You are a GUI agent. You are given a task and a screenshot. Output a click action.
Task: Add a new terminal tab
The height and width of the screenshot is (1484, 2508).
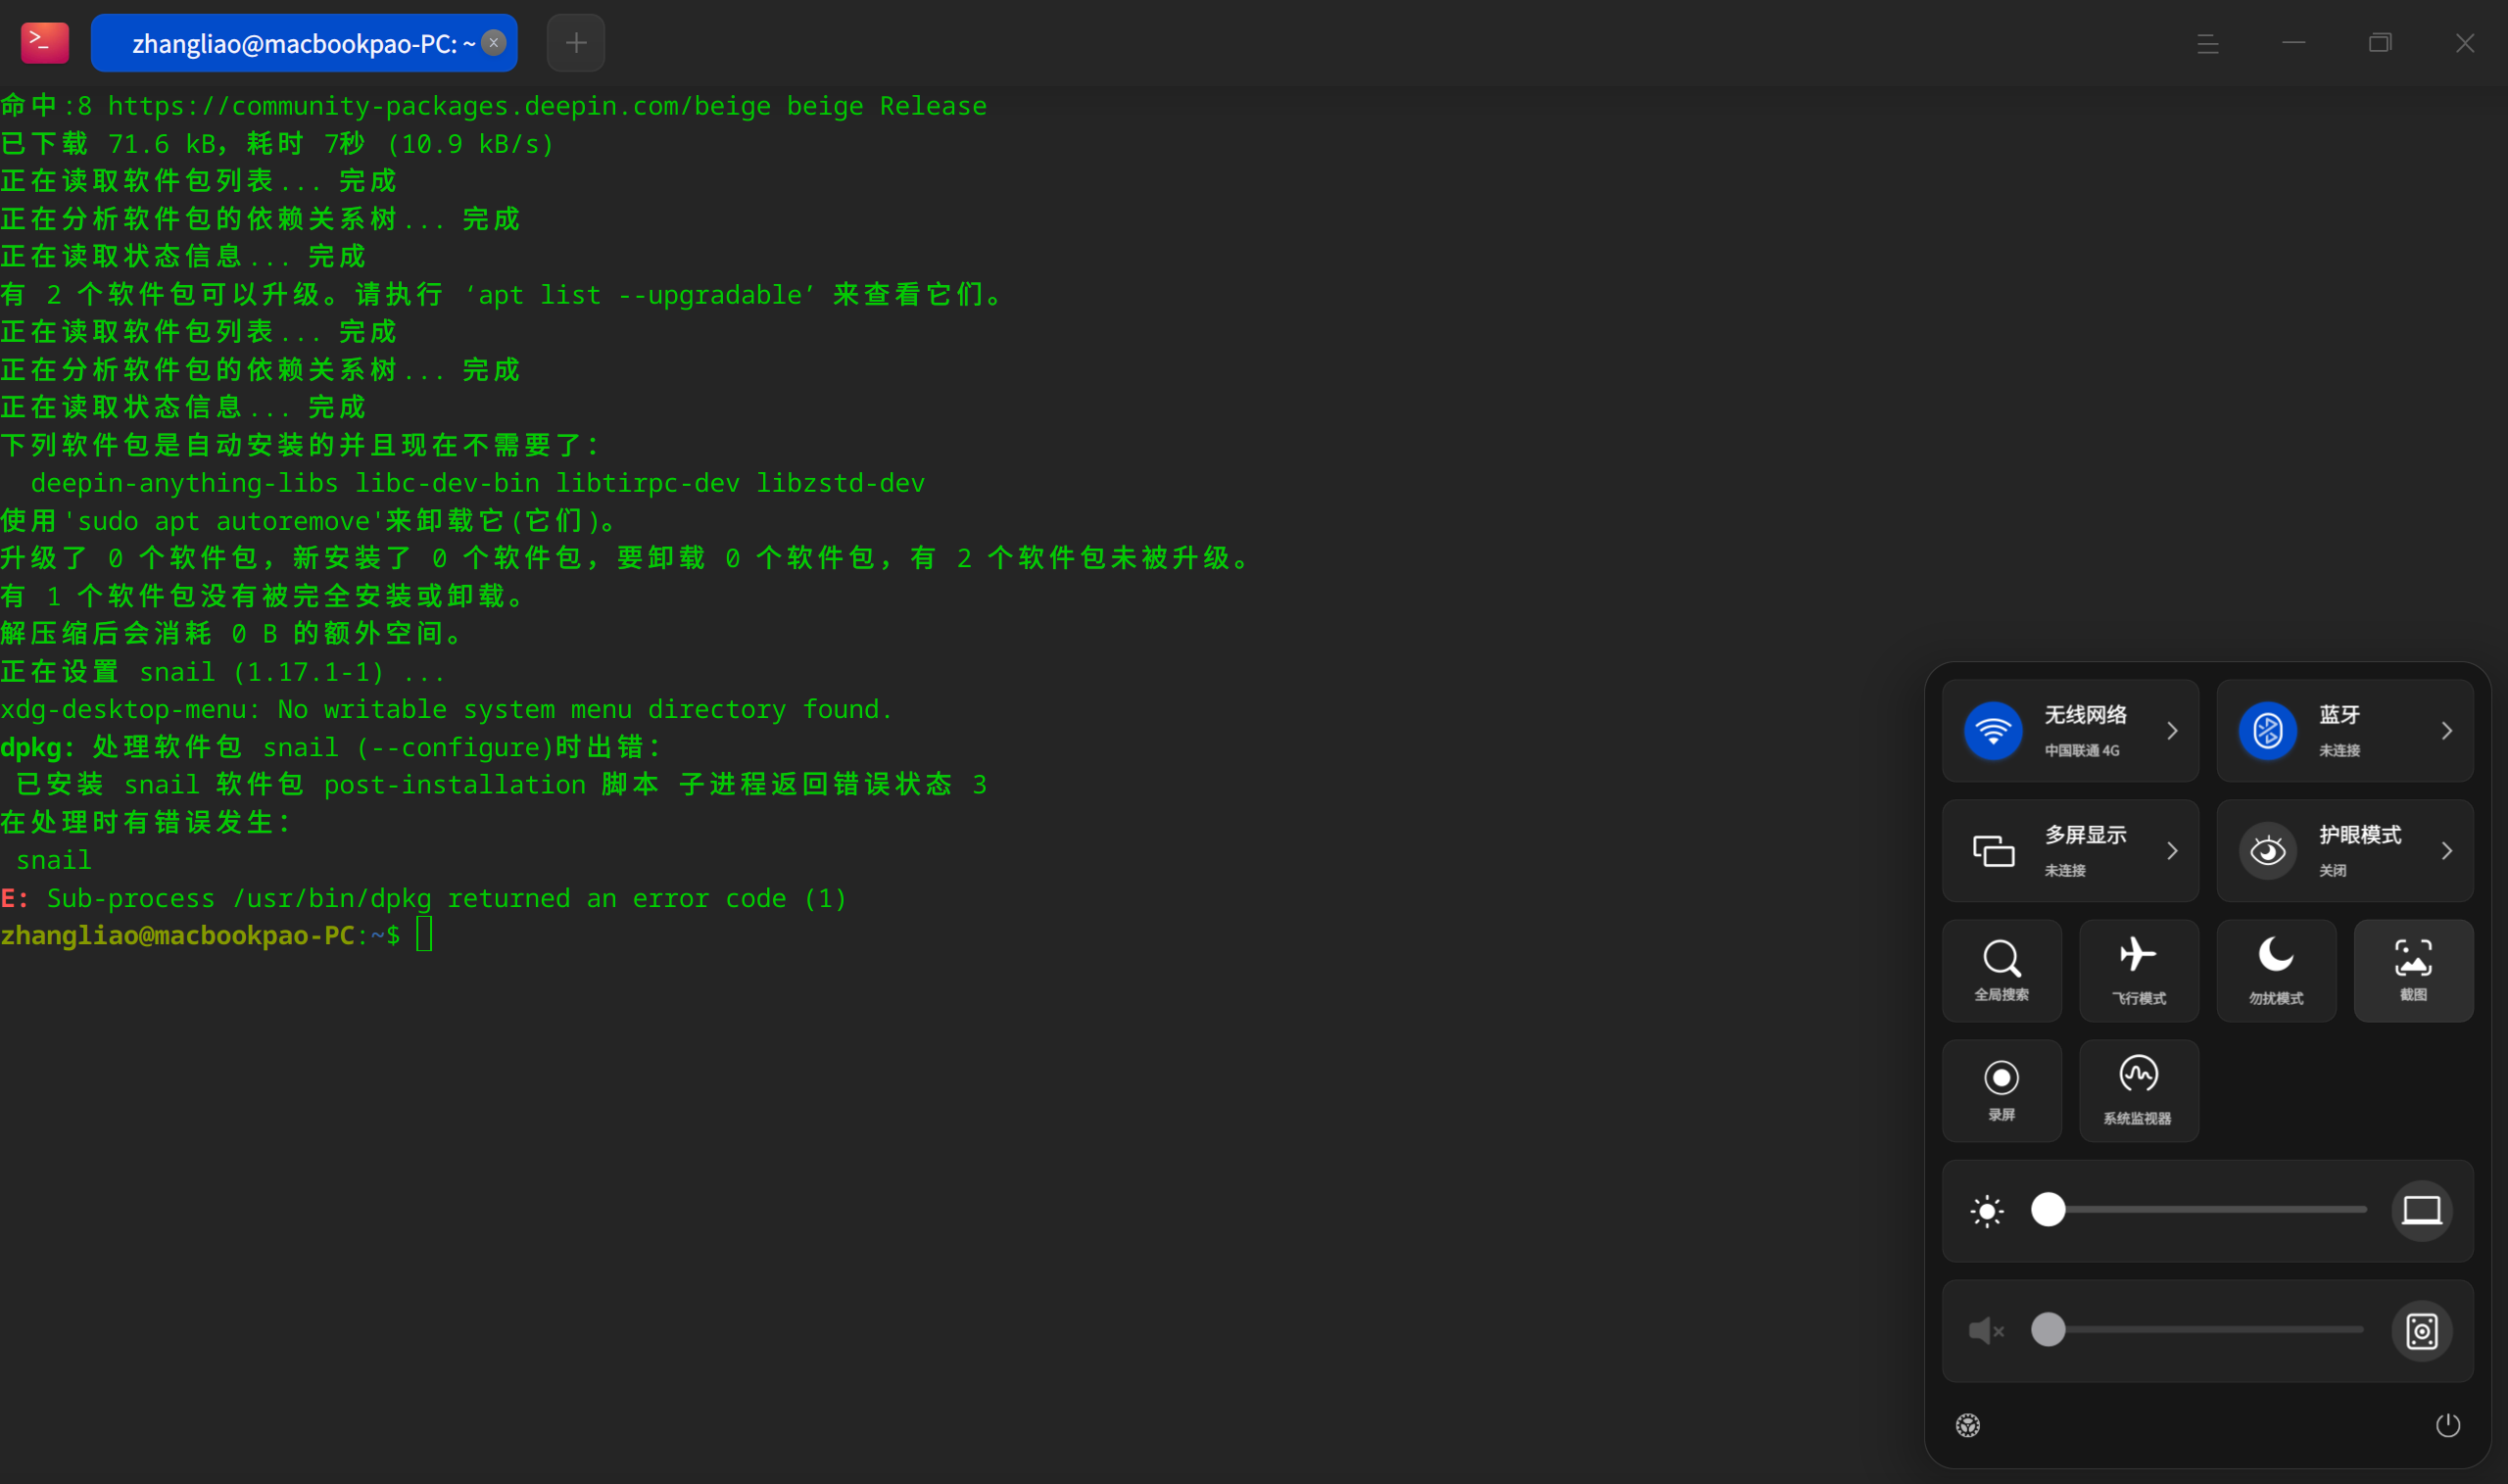[576, 43]
